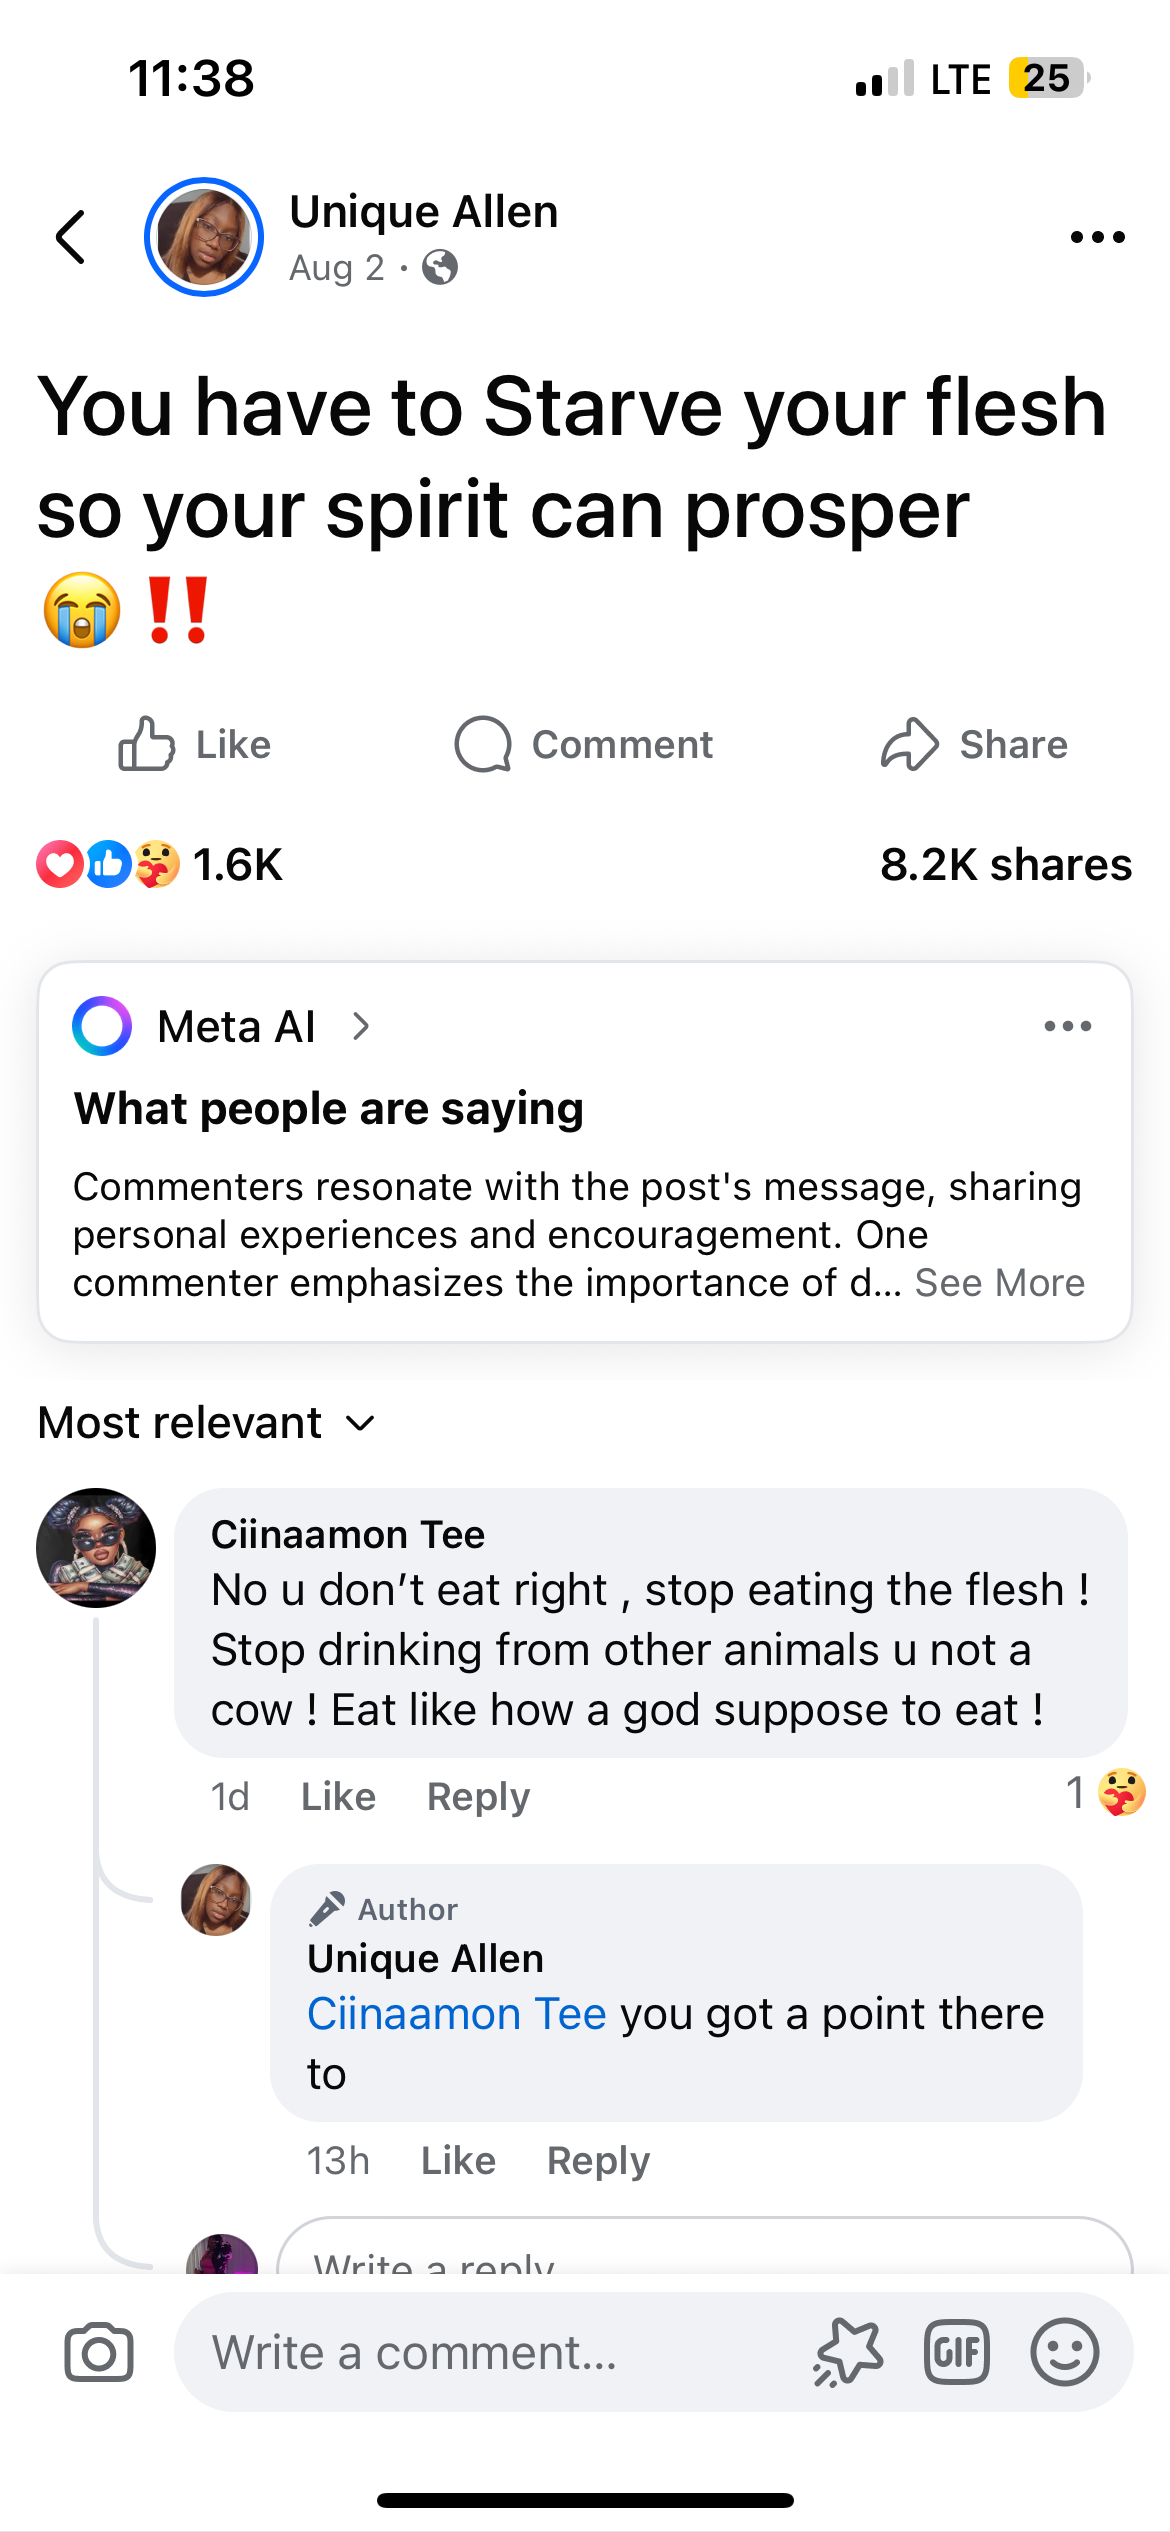Tap the back arrow icon
Image resolution: width=1170 pixels, height=2532 pixels.
[x=71, y=238]
